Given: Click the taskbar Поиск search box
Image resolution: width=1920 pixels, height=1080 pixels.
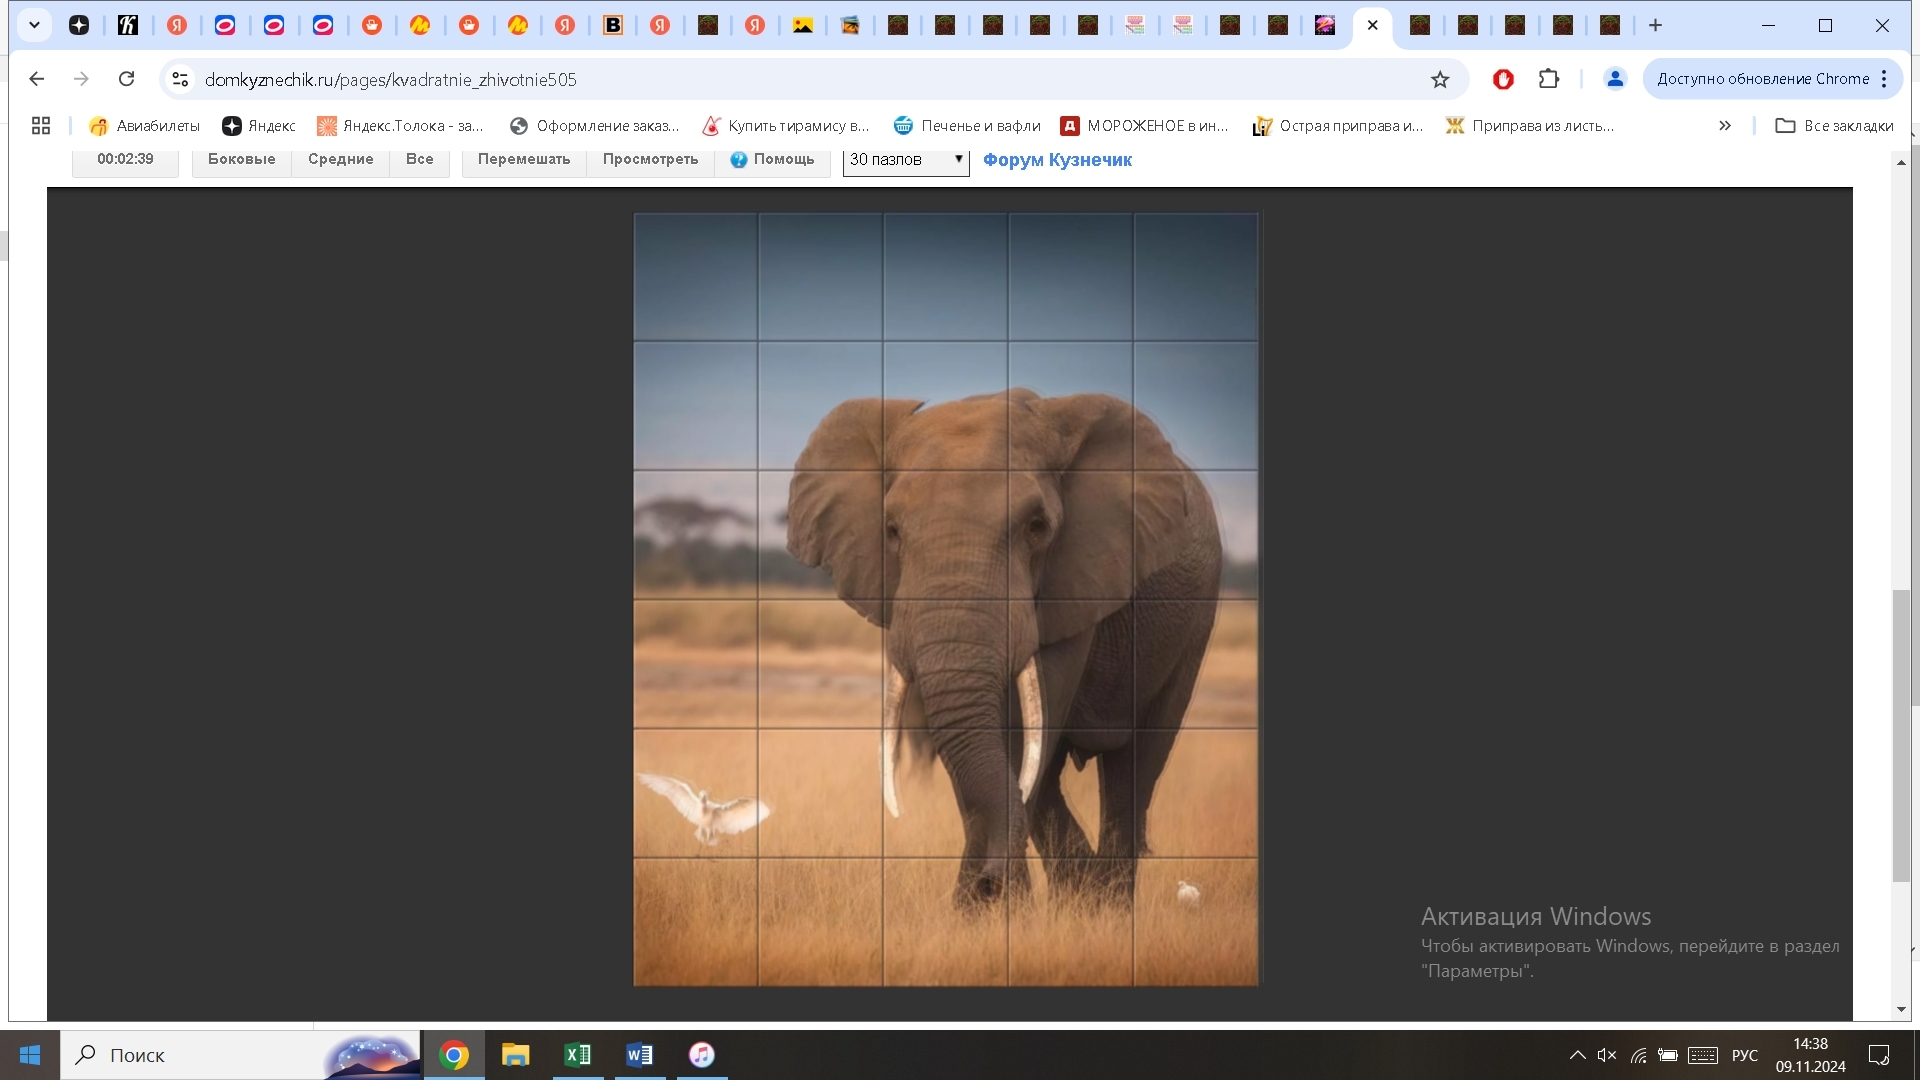Looking at the screenshot, I should pyautogui.click(x=240, y=1055).
